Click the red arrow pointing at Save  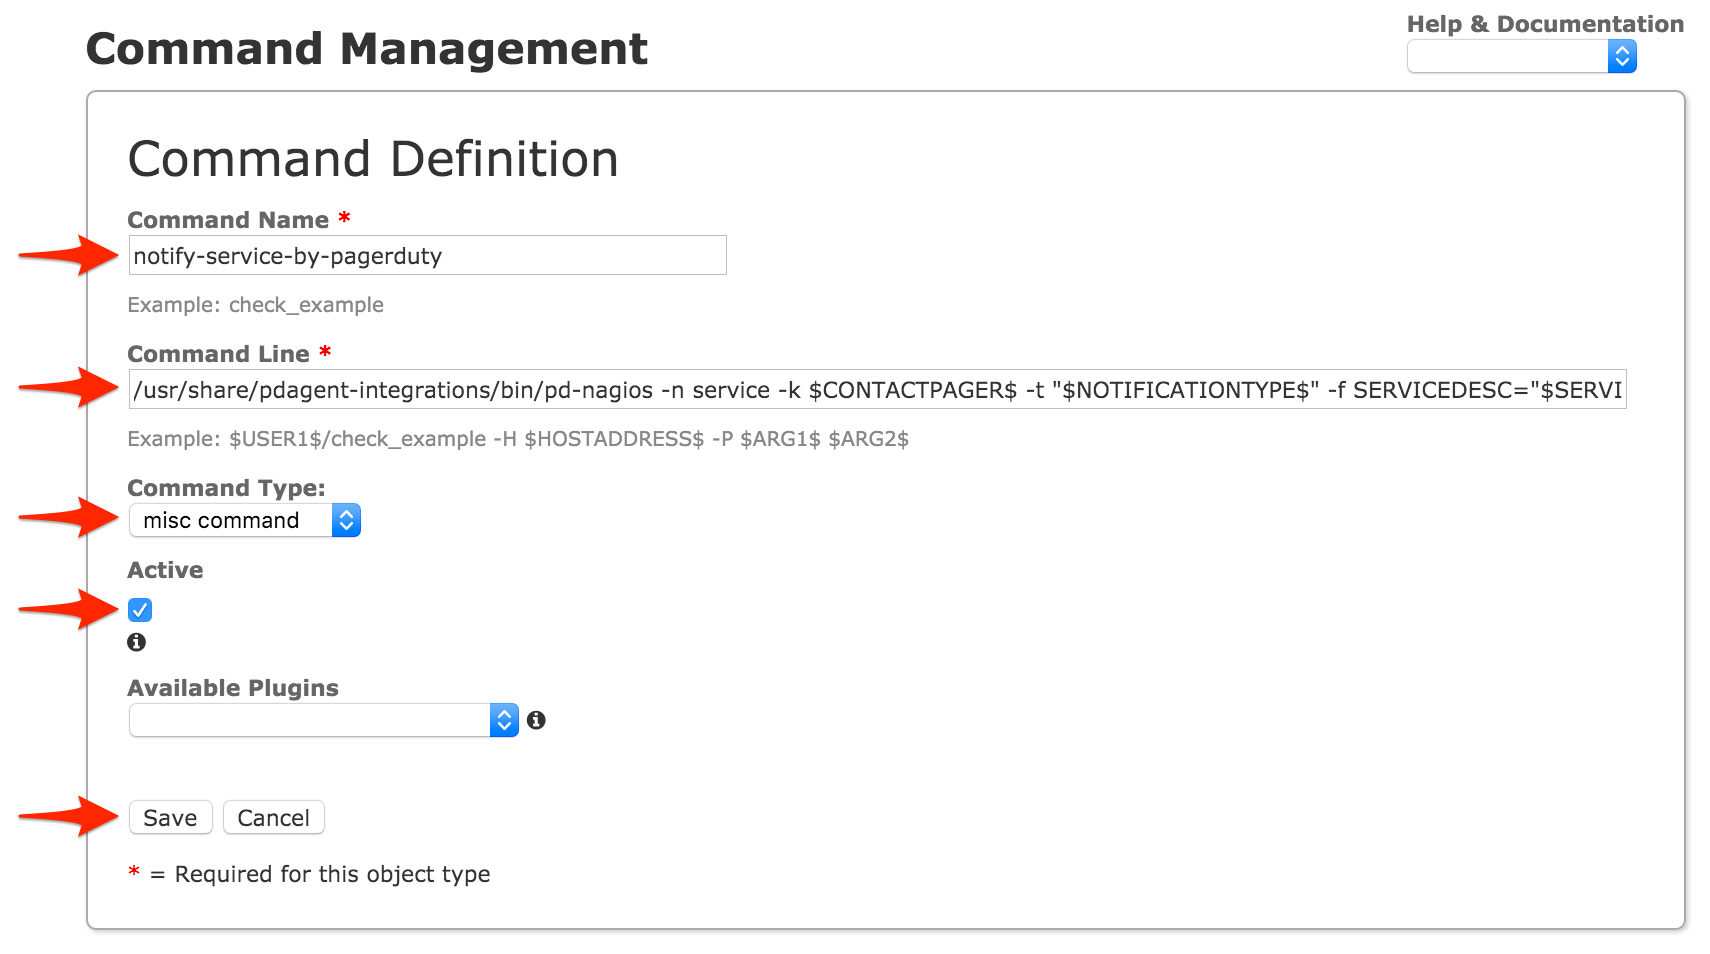pyautogui.click(x=70, y=816)
